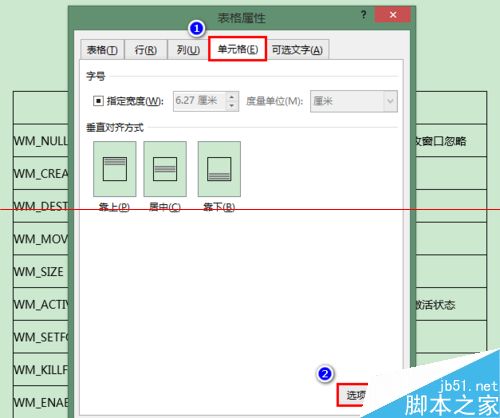The width and height of the screenshot is (500, 418).
Task: Select the bottom vertical alignment icon
Action: [219, 169]
